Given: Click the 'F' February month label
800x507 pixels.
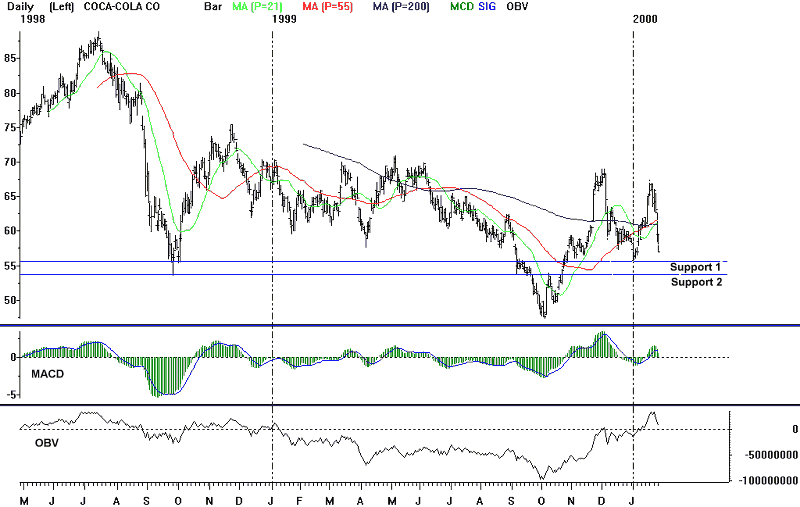Looking at the screenshot, I should click(299, 501).
